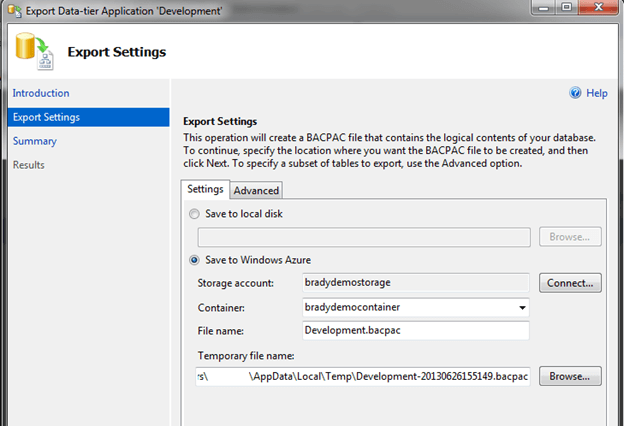Select Results in the sidebar
The image size is (624, 426).
[x=29, y=165]
